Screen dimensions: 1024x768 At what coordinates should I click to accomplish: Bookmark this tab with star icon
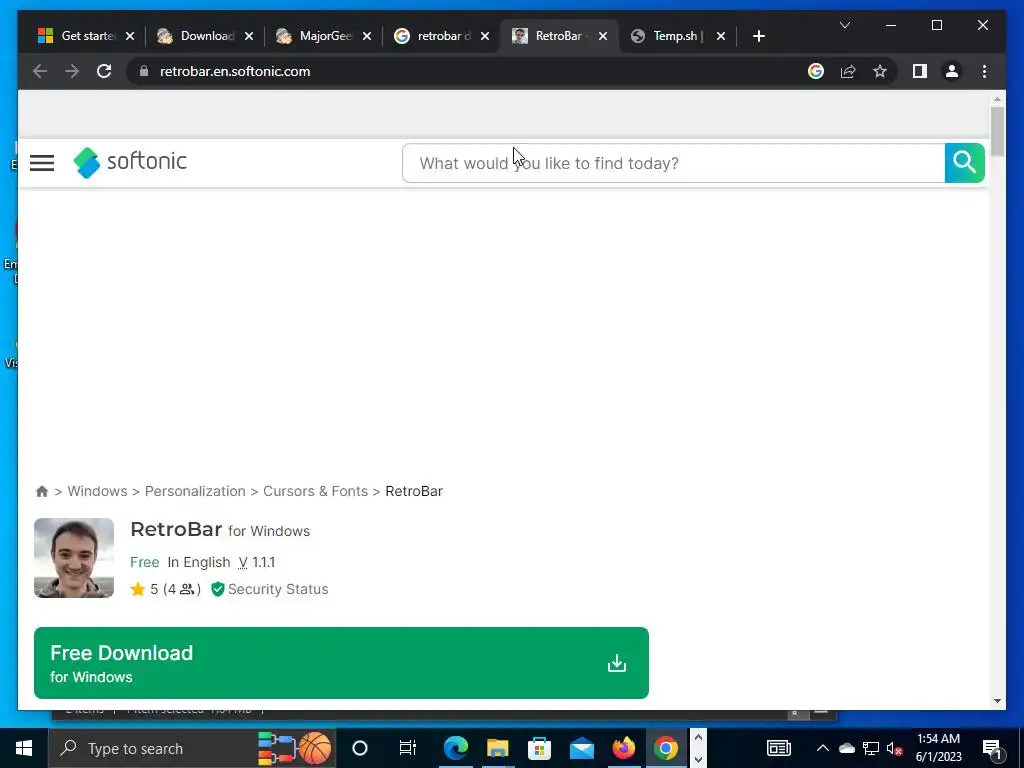[x=880, y=71]
